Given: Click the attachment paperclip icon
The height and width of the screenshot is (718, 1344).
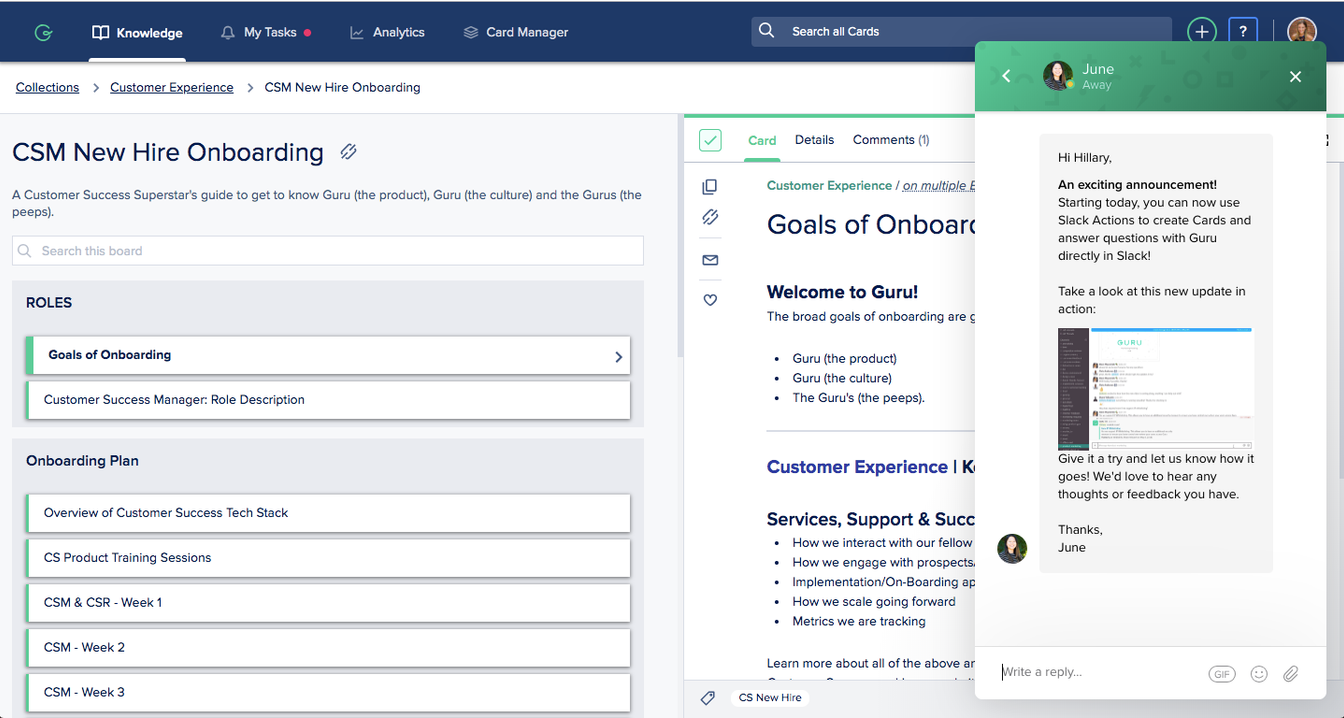Looking at the screenshot, I should point(1291,674).
